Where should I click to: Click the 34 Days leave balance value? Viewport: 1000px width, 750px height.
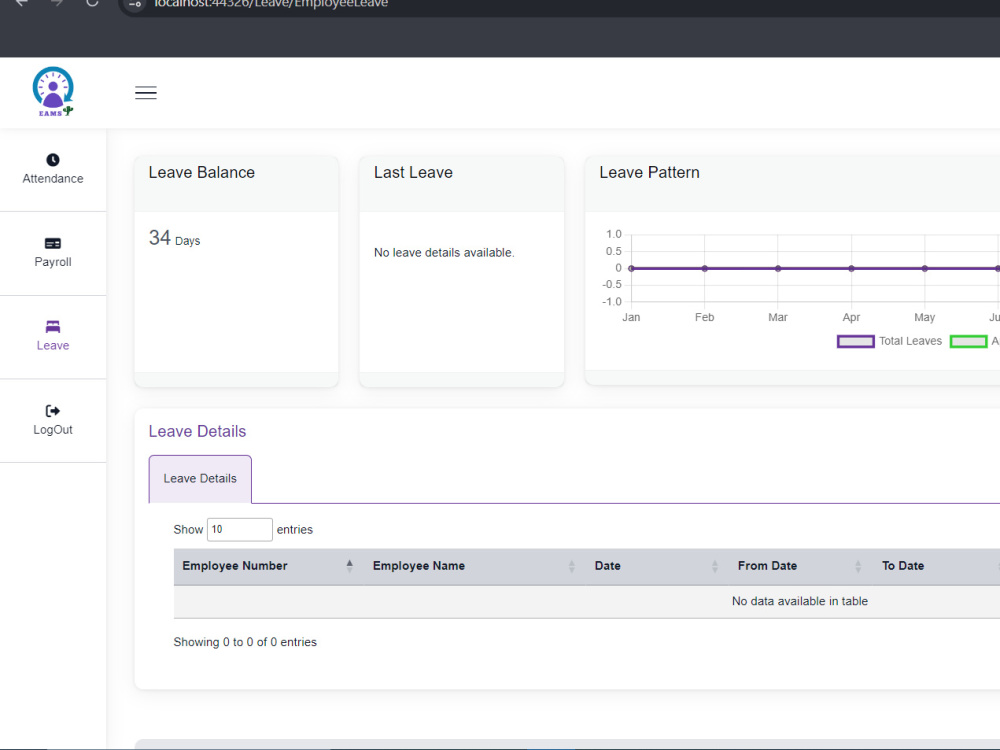174,239
